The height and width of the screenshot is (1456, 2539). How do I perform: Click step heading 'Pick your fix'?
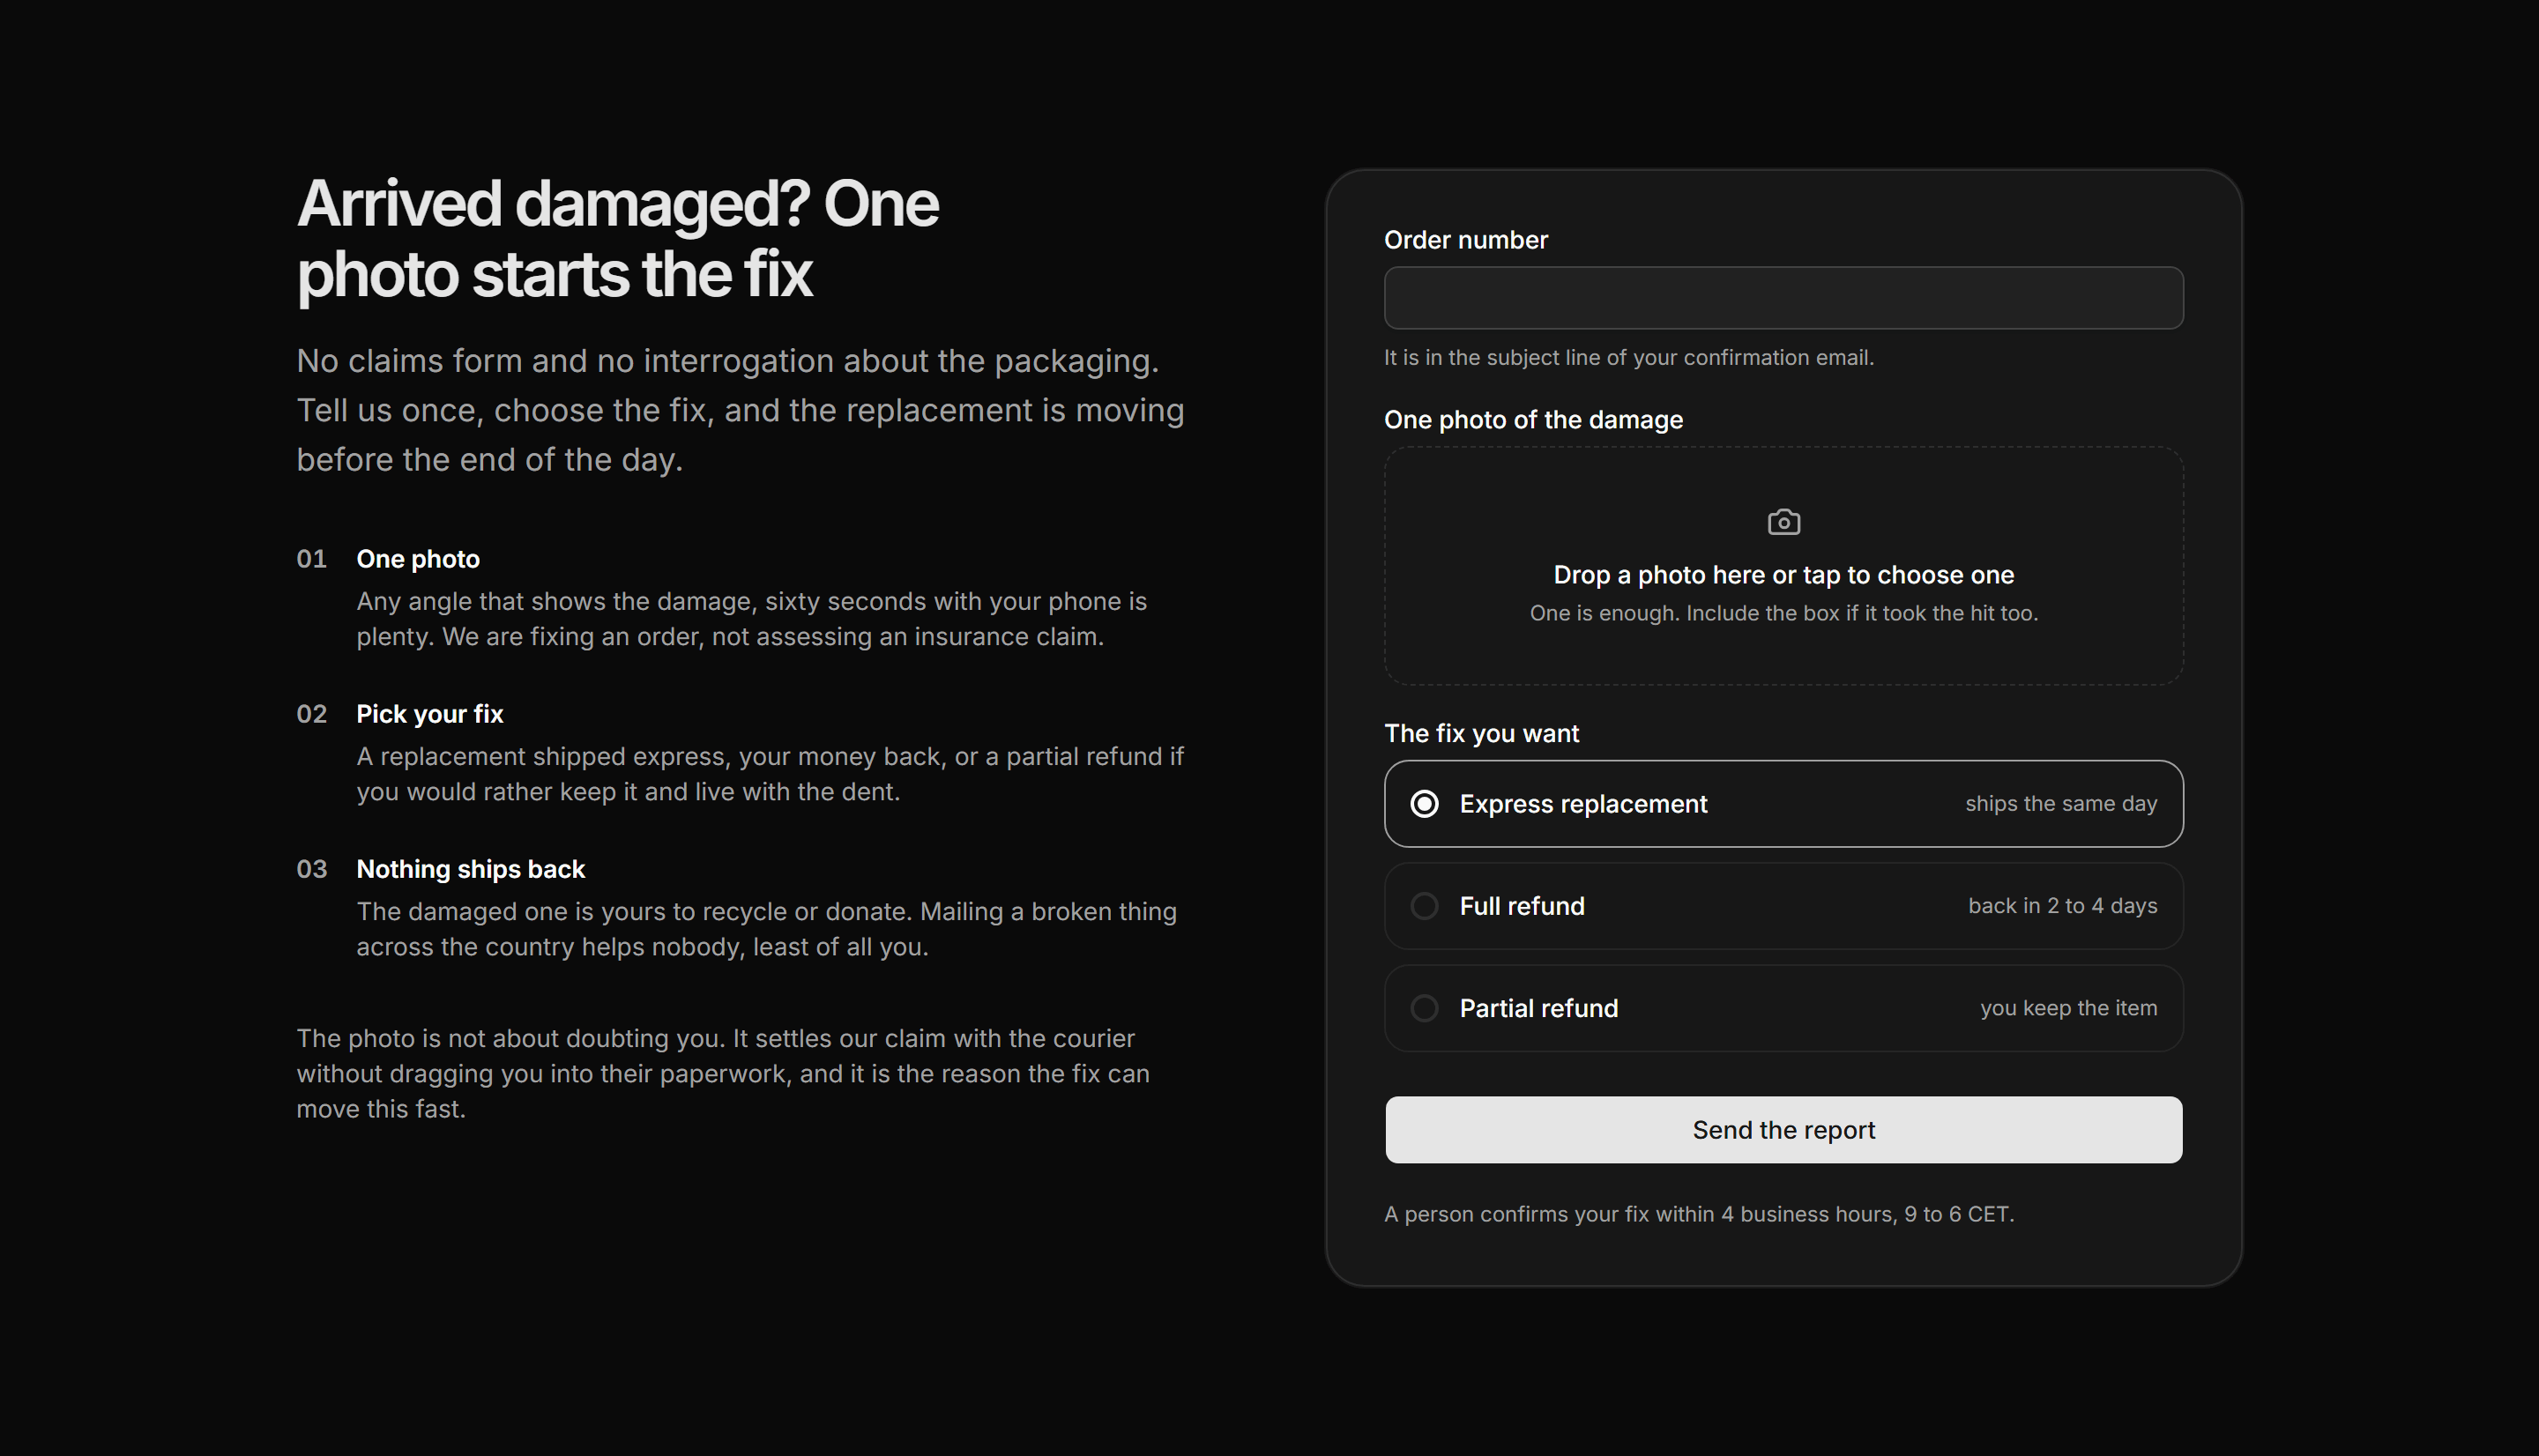[x=430, y=714]
